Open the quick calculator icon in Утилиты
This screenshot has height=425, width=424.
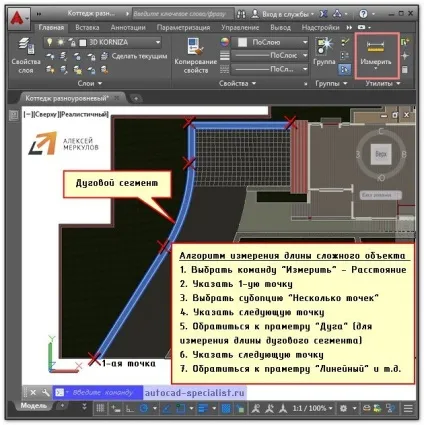tap(405, 70)
